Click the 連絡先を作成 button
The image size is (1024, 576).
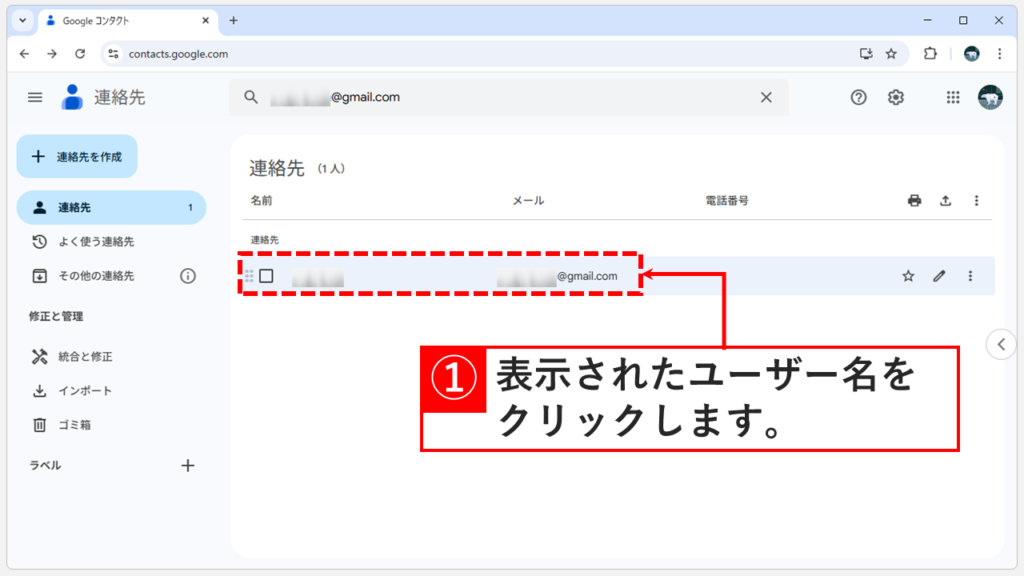pyautogui.click(x=77, y=156)
